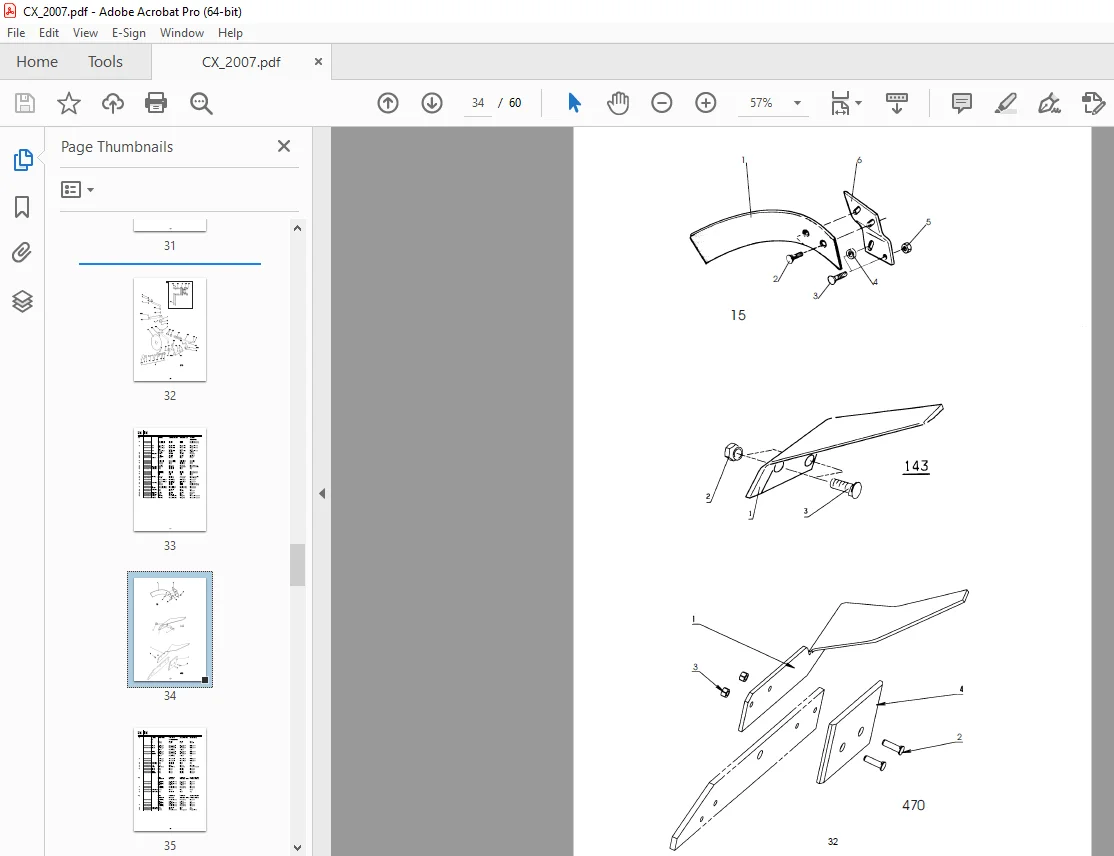
Task: Print the document via printer icon
Action: [x=156, y=103]
